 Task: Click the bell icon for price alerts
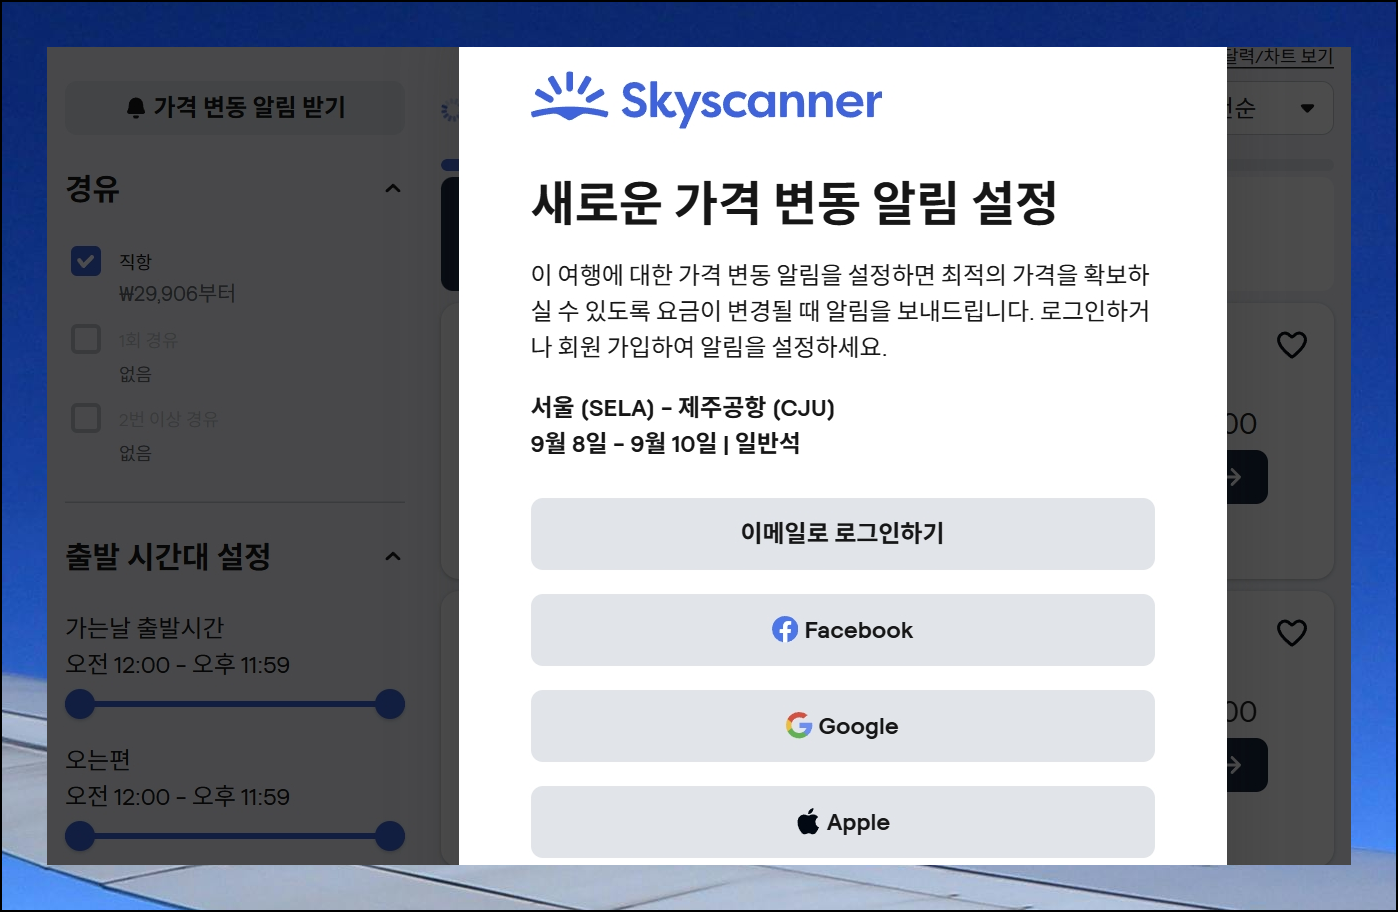[x=136, y=108]
